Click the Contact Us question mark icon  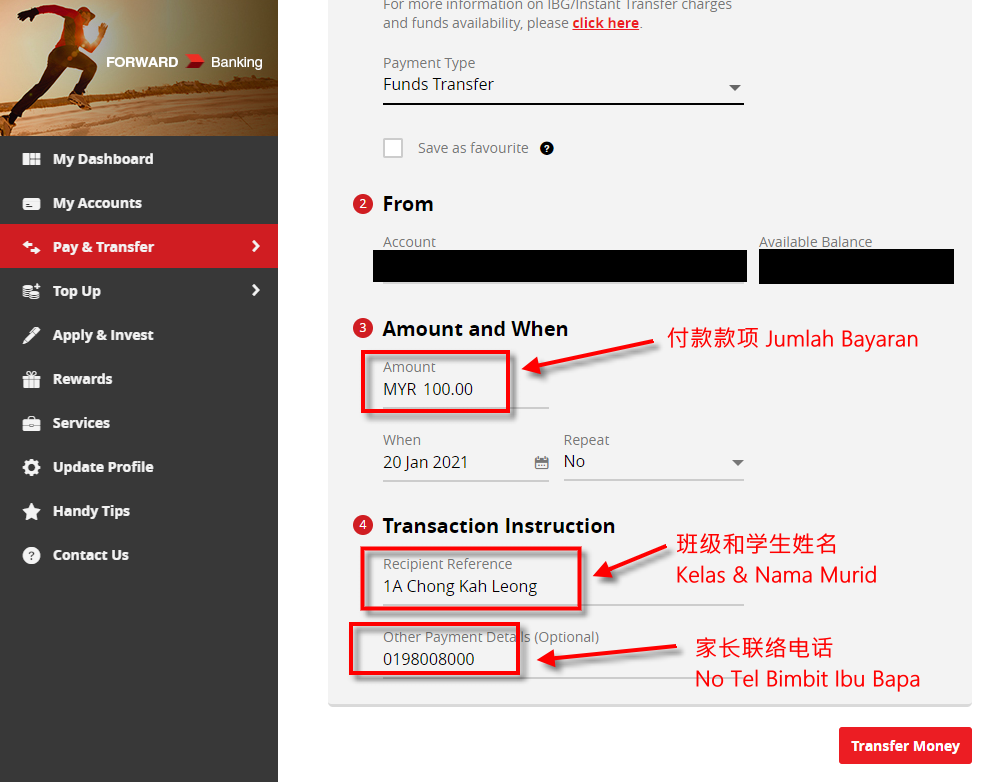coord(32,555)
